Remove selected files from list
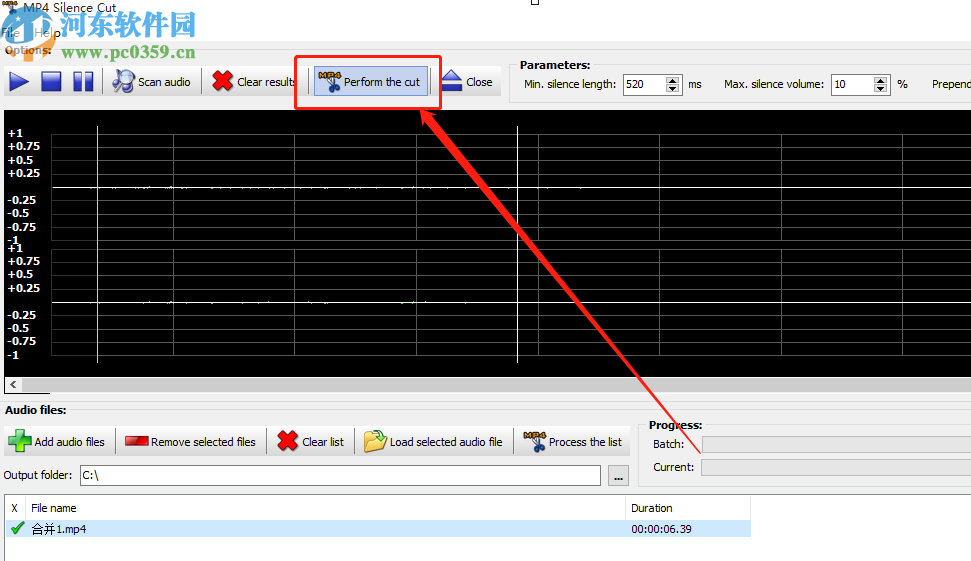Image resolution: width=971 pixels, height=561 pixels. [x=191, y=441]
